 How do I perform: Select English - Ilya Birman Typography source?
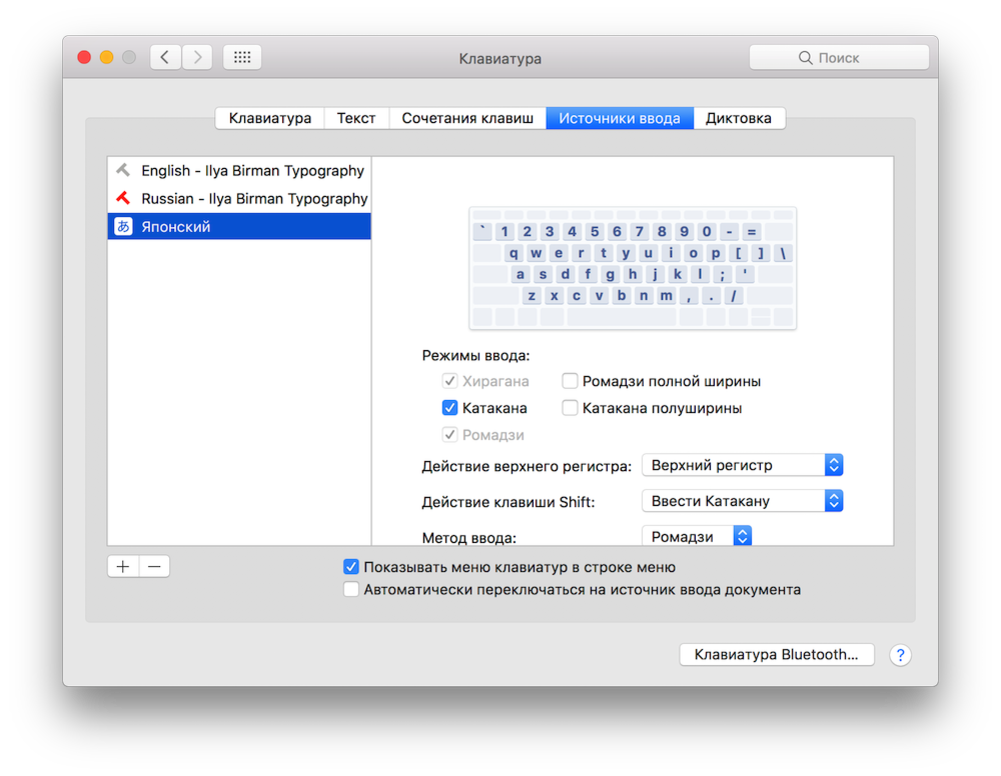(x=239, y=170)
